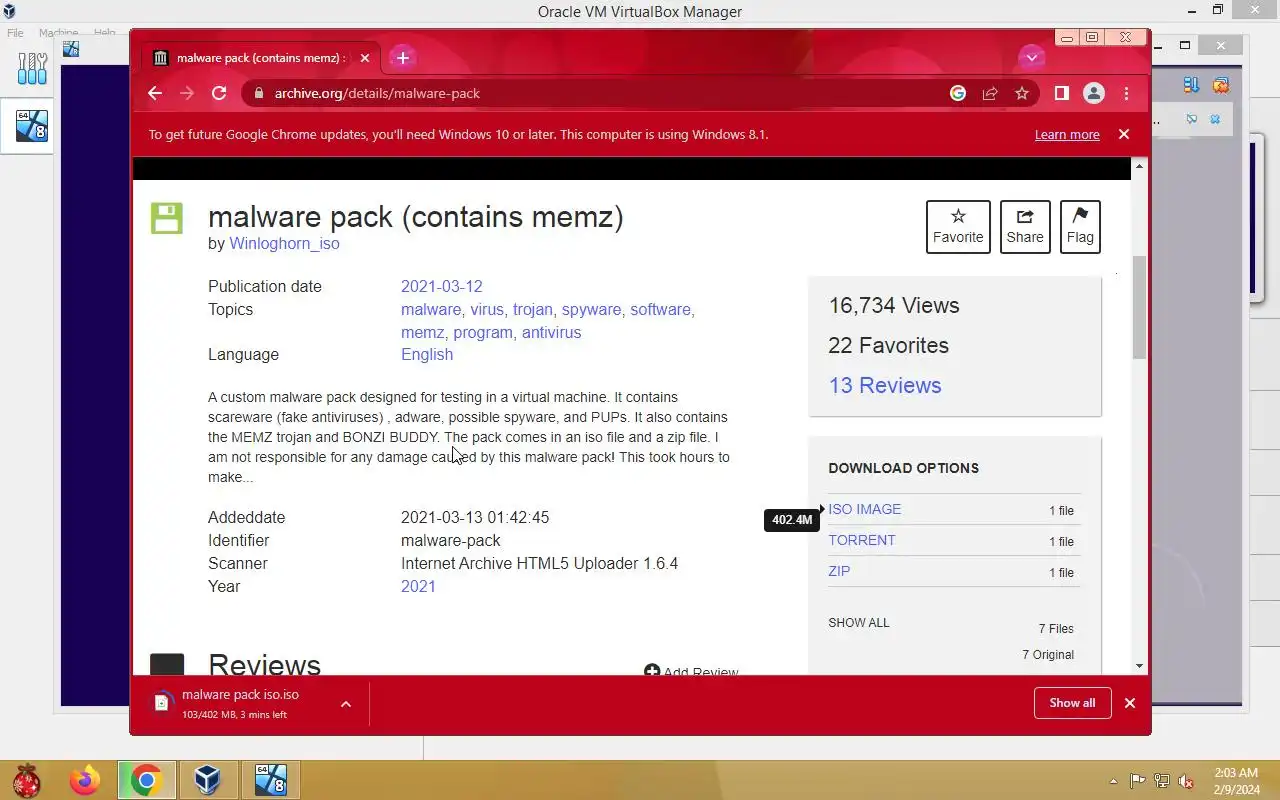The width and height of the screenshot is (1280, 800).
Task: Open the spyware topic link
Action: tap(591, 310)
